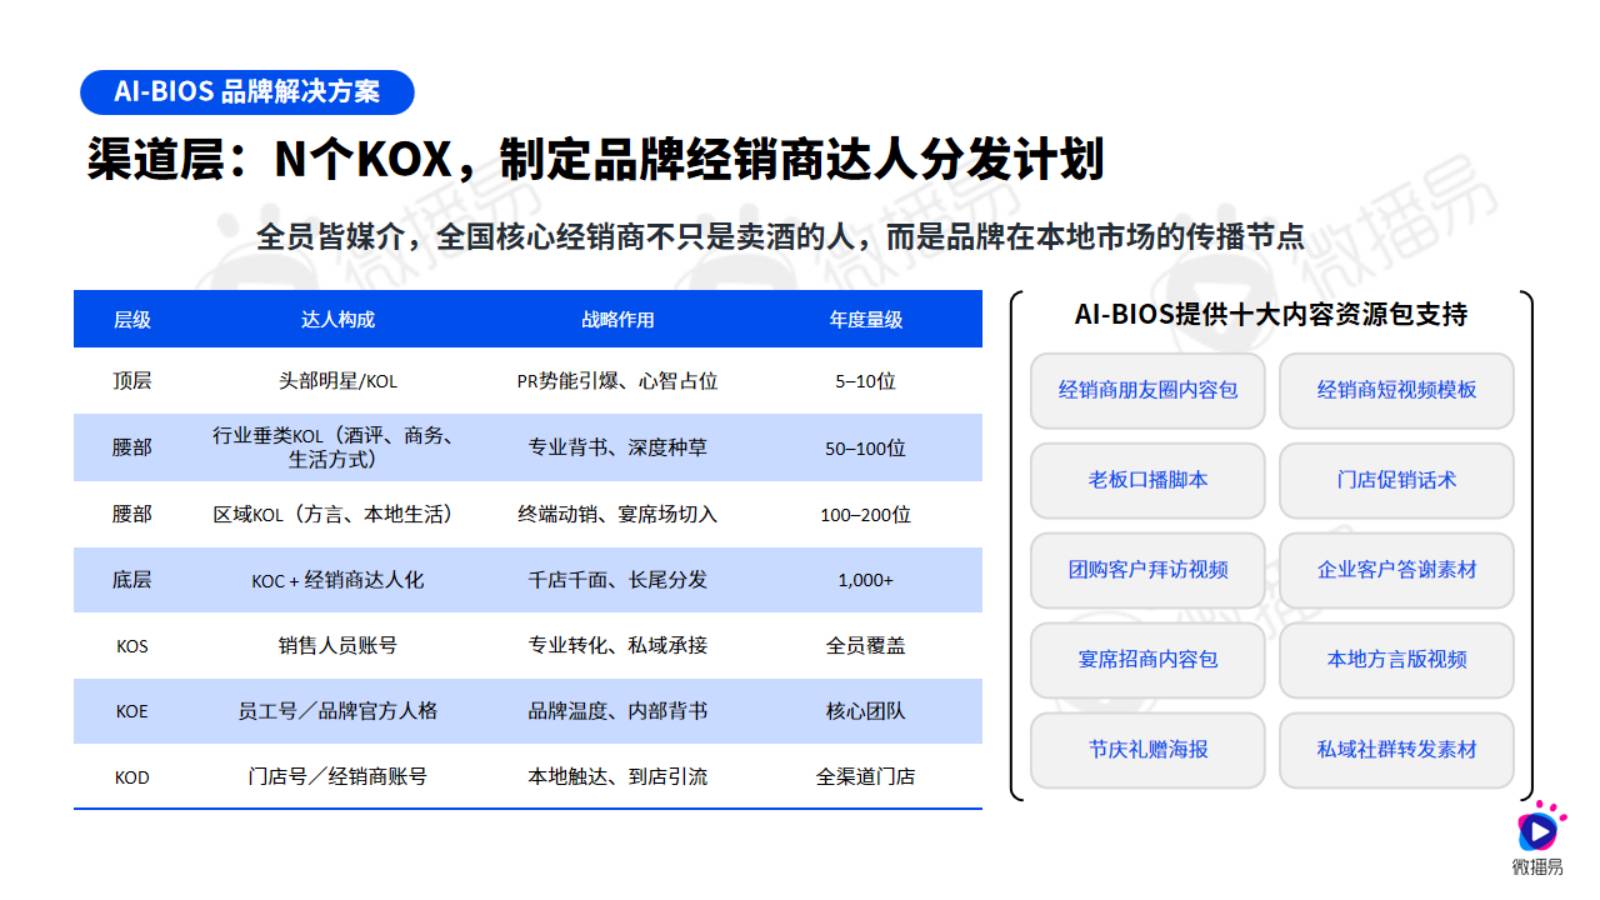Click the 全渠道门店 cell
1600x900 pixels.
[866, 777]
